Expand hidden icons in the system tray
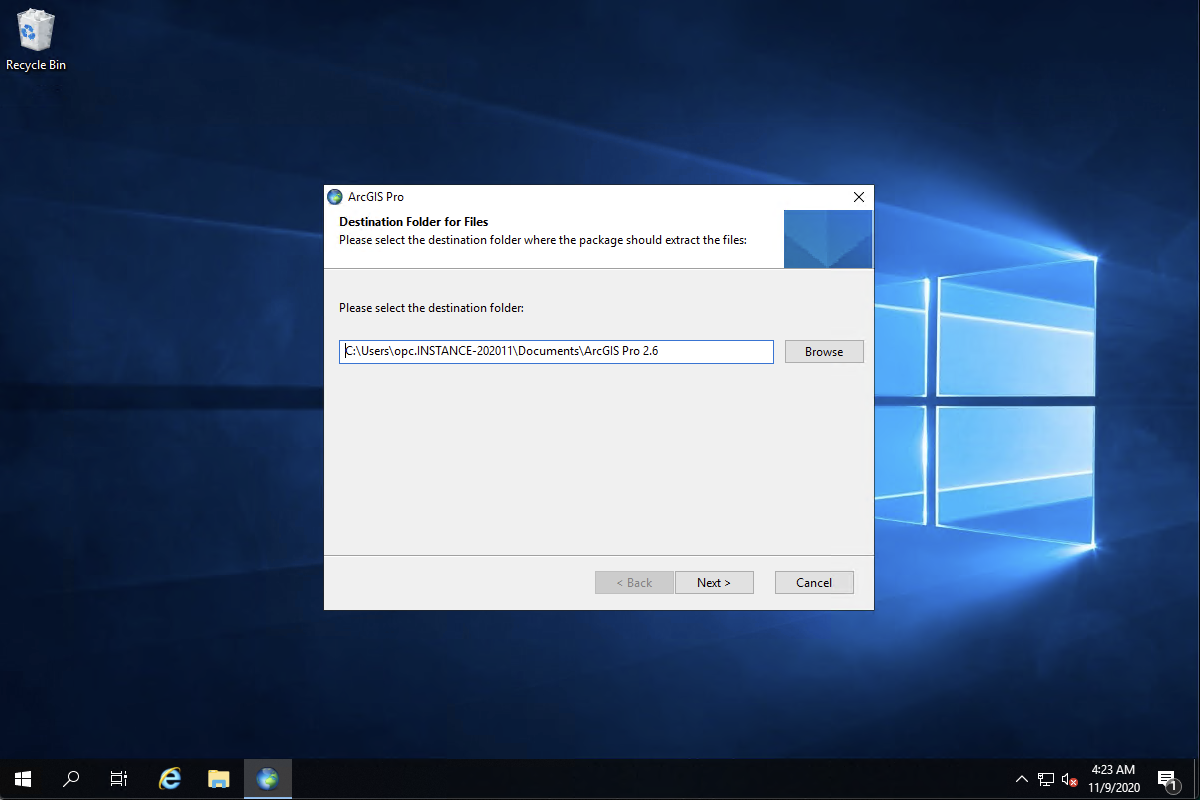Screen dimensions: 1200x800 [x=1021, y=778]
